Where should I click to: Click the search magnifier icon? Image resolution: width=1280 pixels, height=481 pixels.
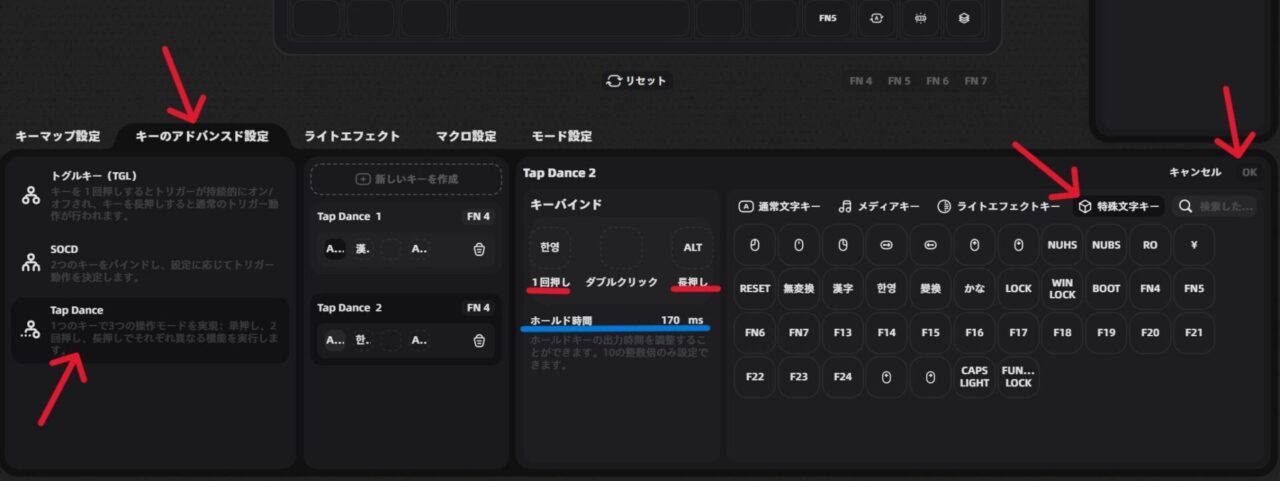coord(1185,207)
